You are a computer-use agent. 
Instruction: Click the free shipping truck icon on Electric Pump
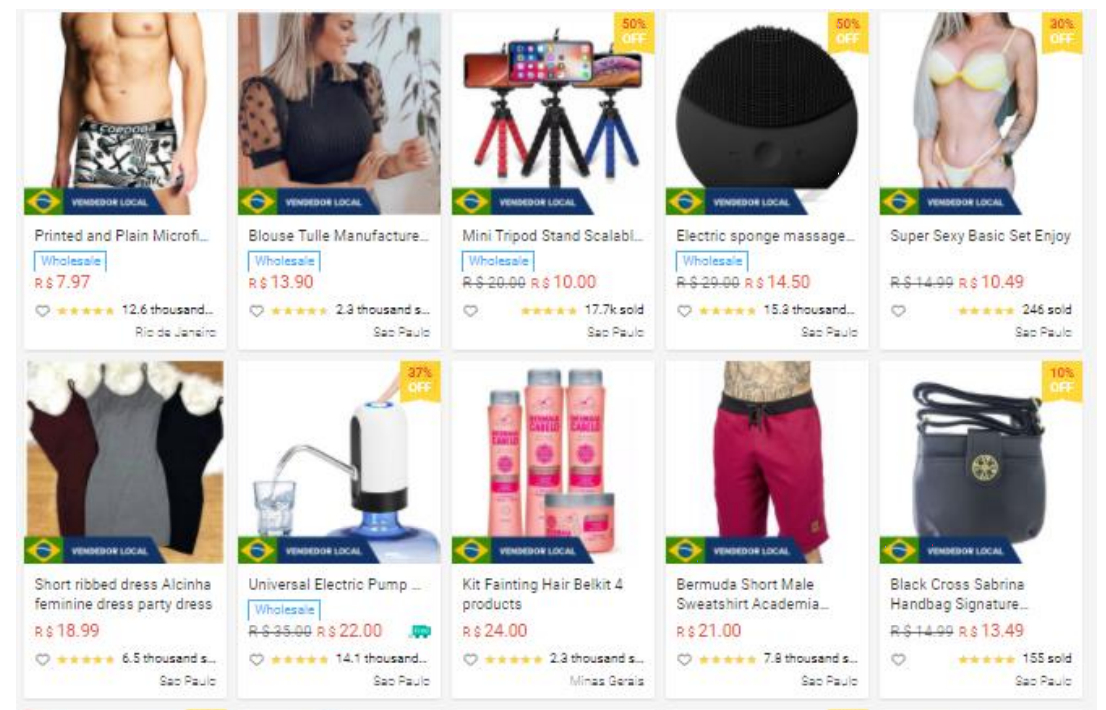(x=420, y=631)
